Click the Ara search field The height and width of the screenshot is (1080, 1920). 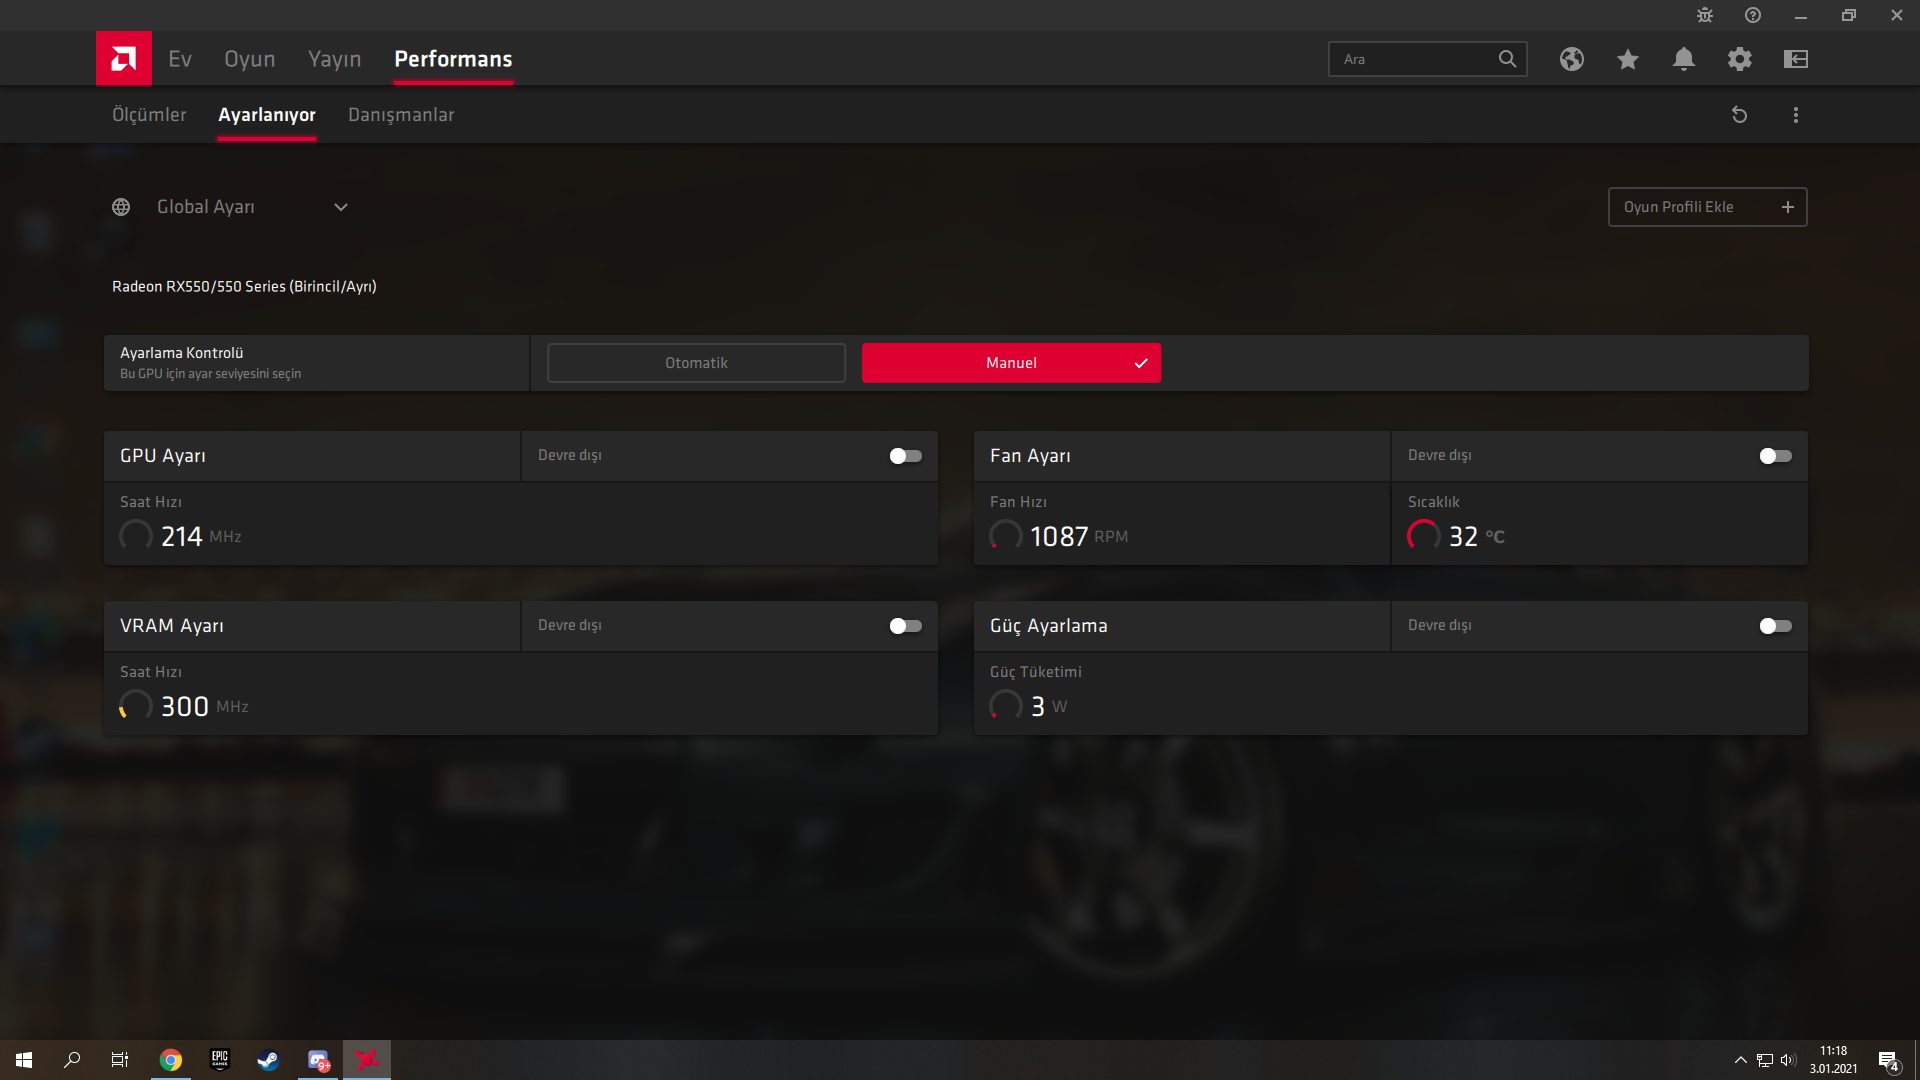click(x=1415, y=59)
